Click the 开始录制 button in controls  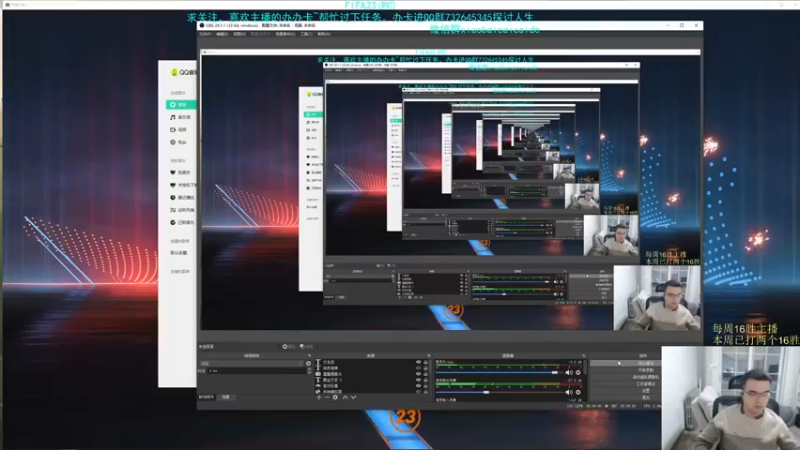click(x=625, y=370)
